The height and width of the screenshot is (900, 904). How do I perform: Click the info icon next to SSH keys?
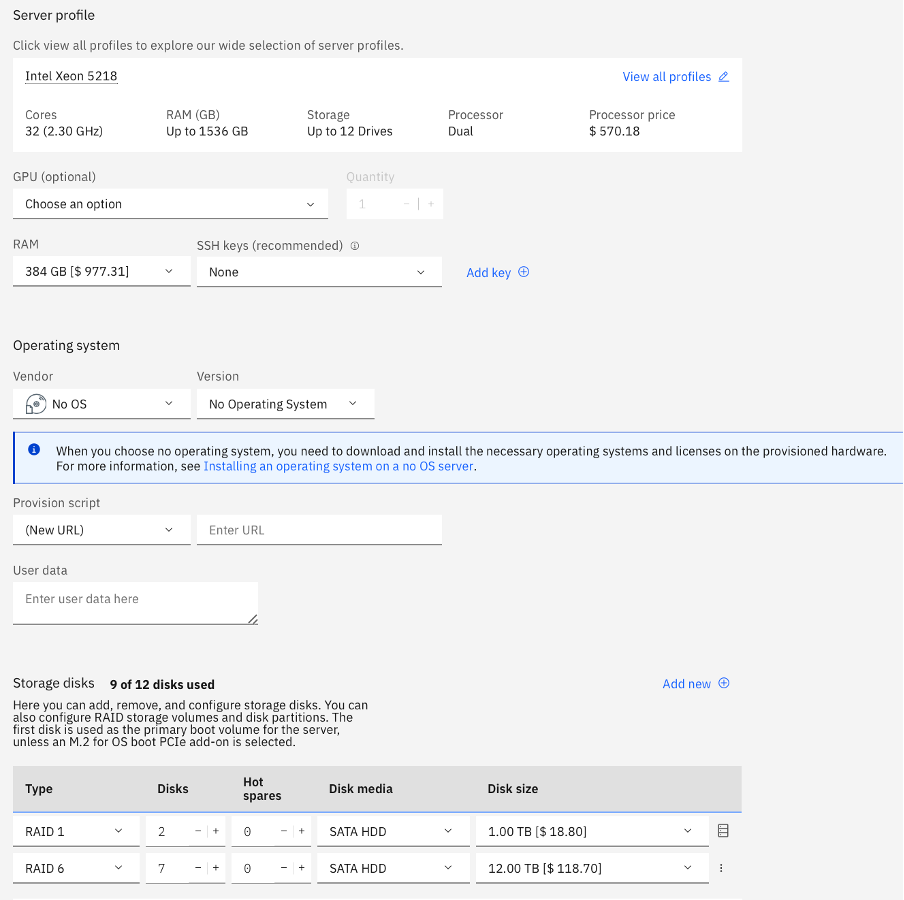point(354,245)
